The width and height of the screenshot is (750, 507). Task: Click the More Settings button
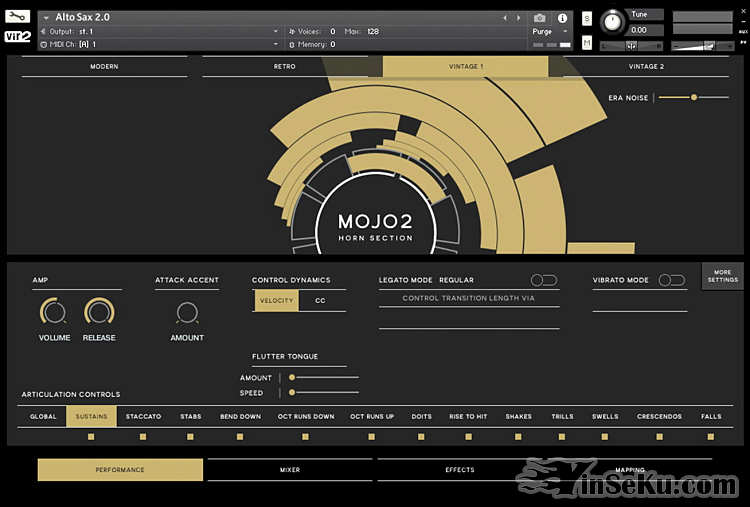[x=722, y=276]
